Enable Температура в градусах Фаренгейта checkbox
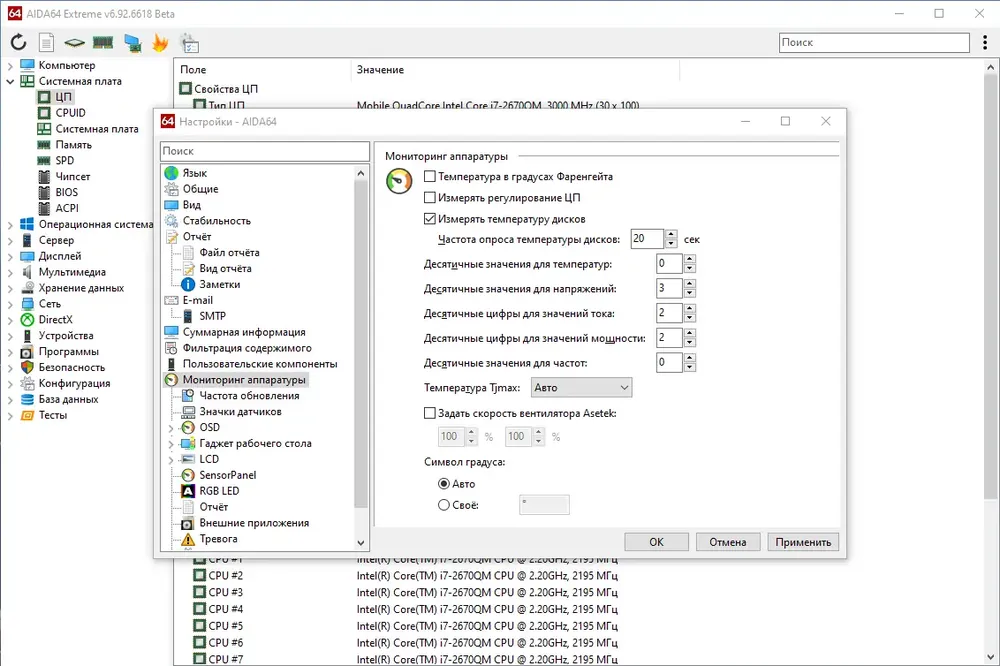Viewport: 1000px width, 666px height. coord(430,176)
